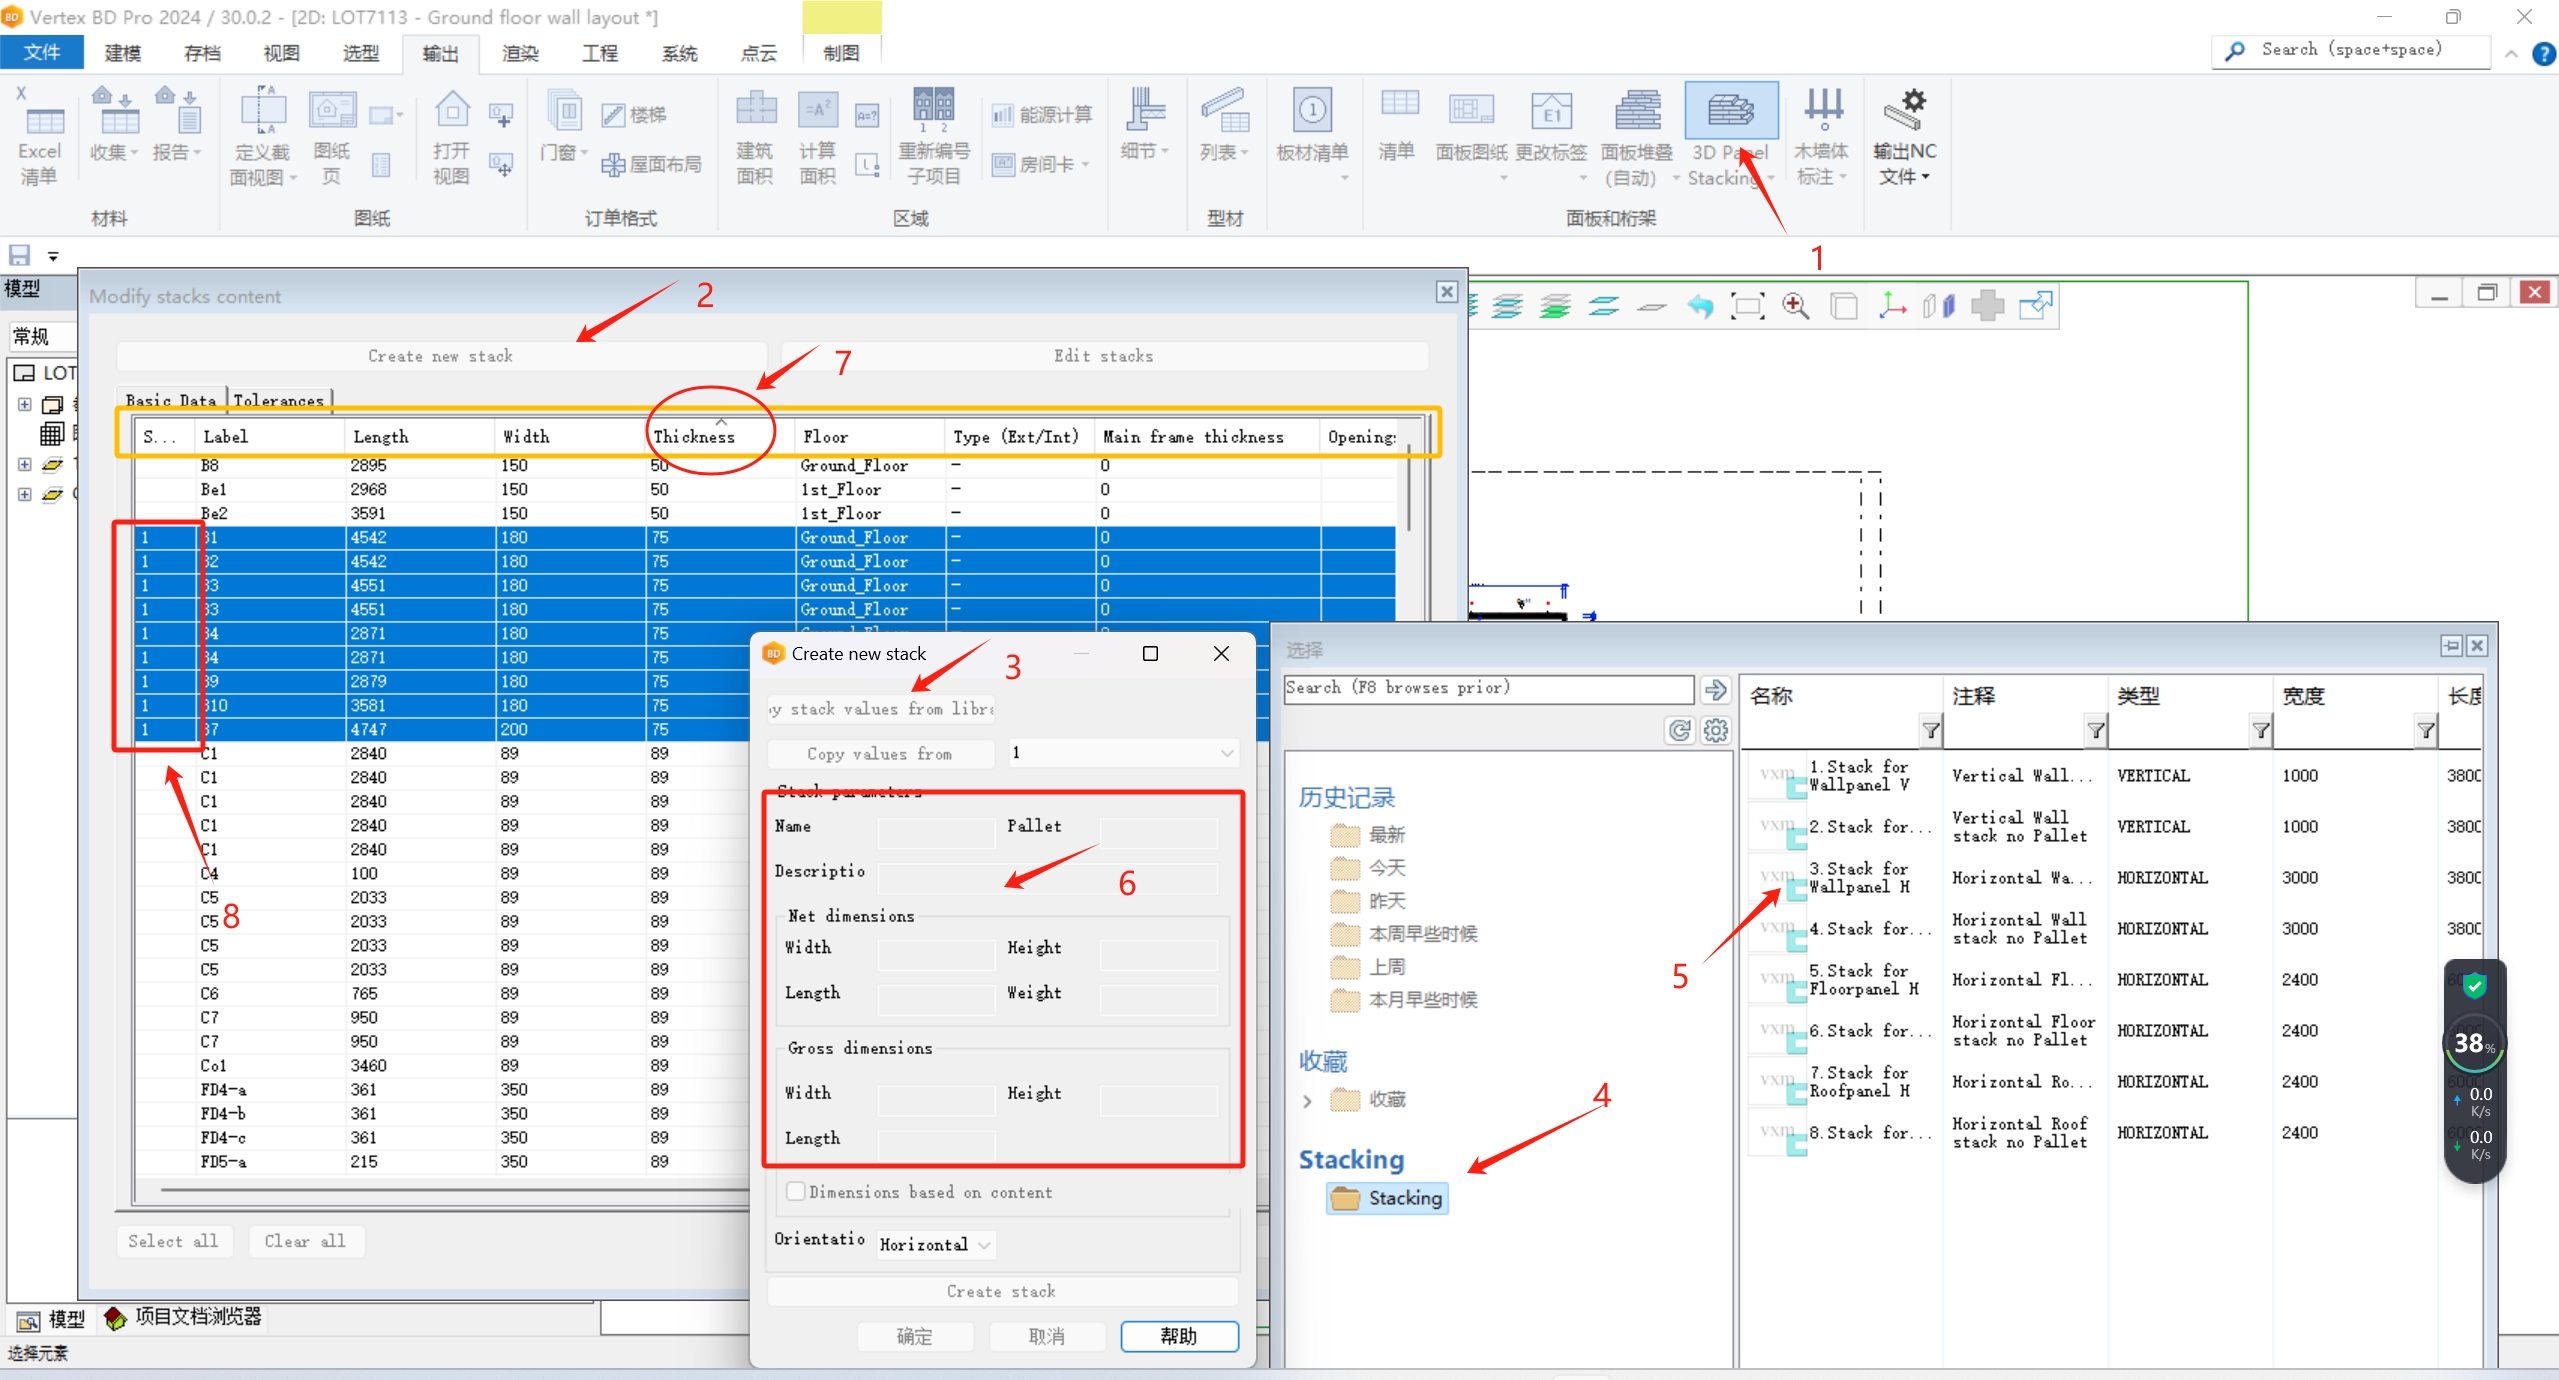The width and height of the screenshot is (2559, 1380).
Task: Click the Search (F8 browses prior) field
Action: (x=1488, y=689)
